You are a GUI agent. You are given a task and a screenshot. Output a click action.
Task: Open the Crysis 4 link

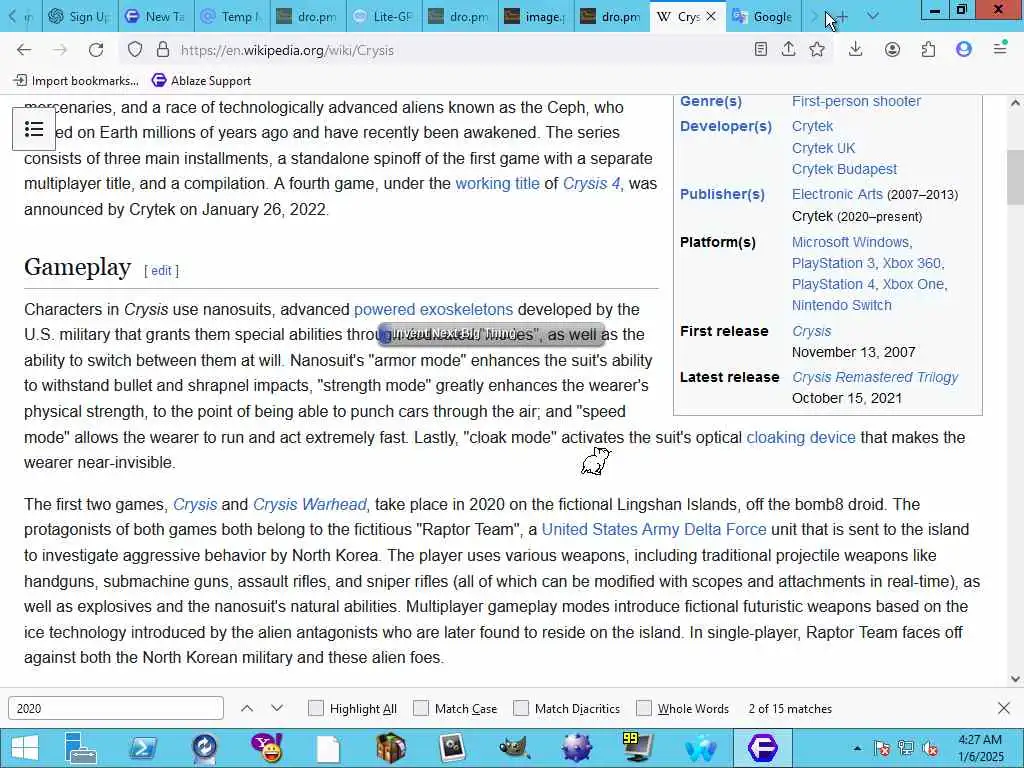tap(591, 184)
